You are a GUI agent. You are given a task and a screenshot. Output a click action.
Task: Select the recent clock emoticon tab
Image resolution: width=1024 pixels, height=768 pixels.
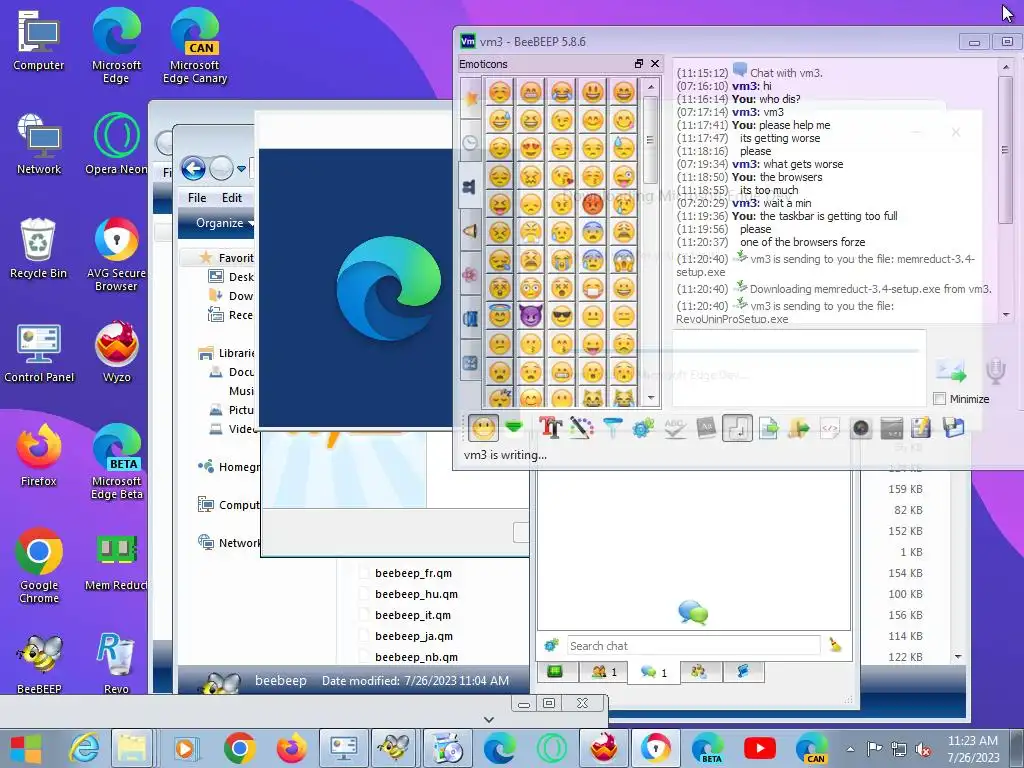pos(470,142)
